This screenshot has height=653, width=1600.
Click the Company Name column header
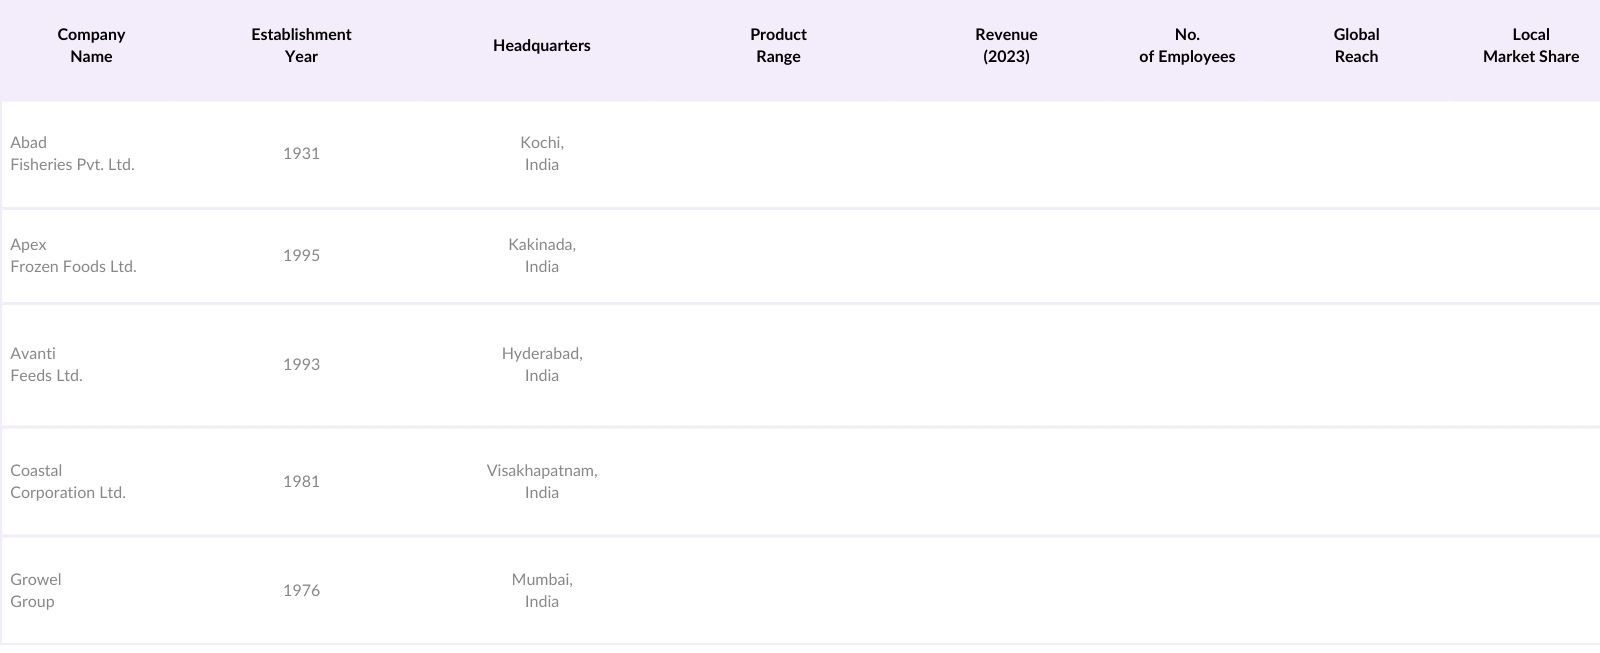(91, 45)
